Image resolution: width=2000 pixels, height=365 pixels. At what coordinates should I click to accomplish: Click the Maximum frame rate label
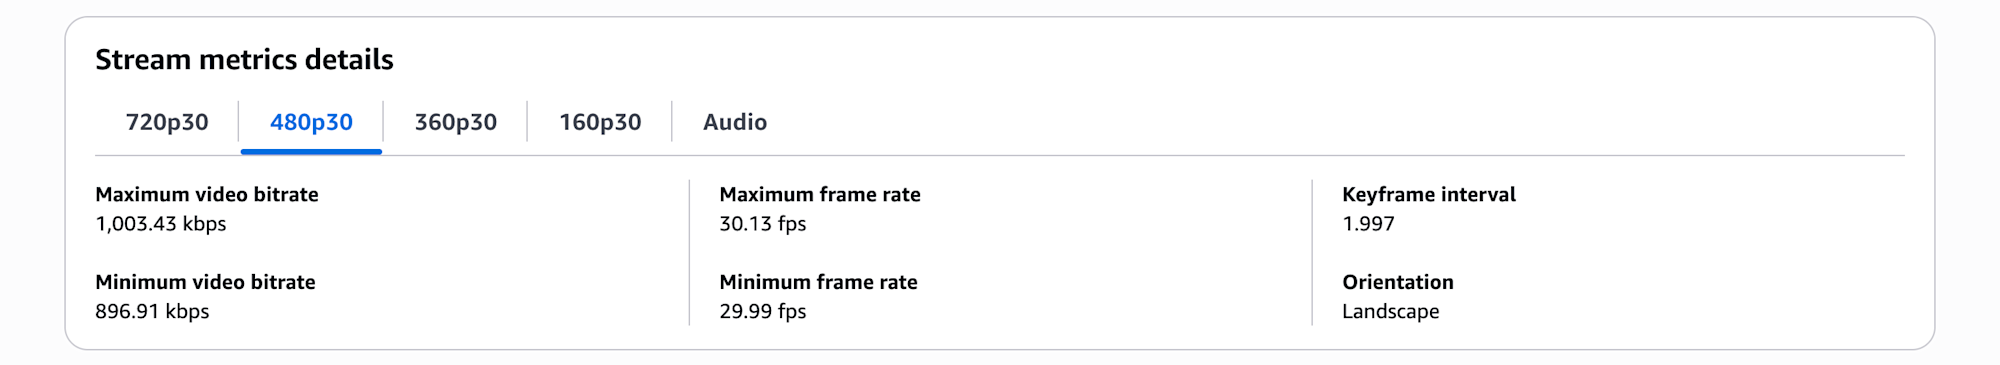click(x=820, y=194)
